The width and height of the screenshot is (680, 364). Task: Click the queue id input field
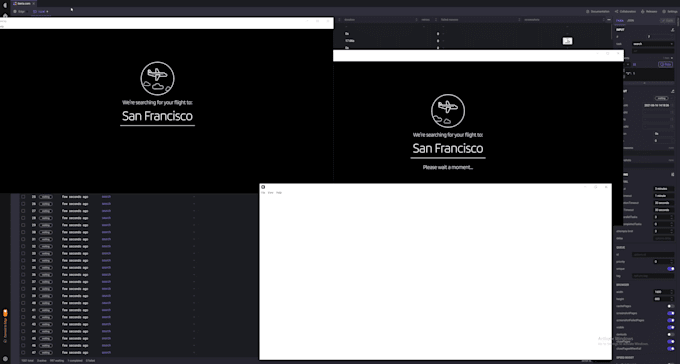(653, 255)
